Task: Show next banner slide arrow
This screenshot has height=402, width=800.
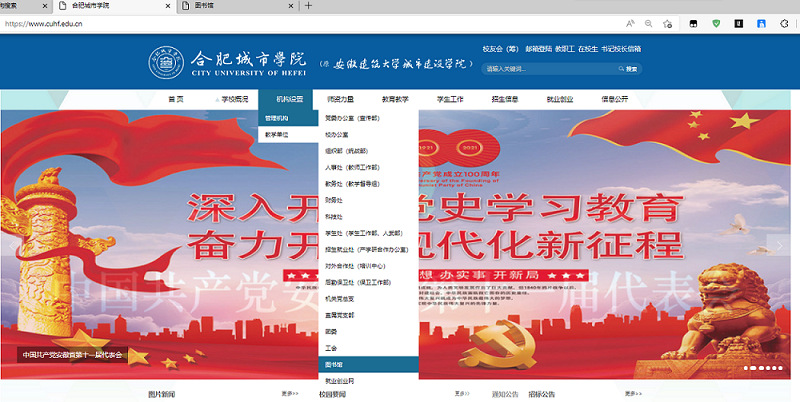Action: (x=780, y=246)
